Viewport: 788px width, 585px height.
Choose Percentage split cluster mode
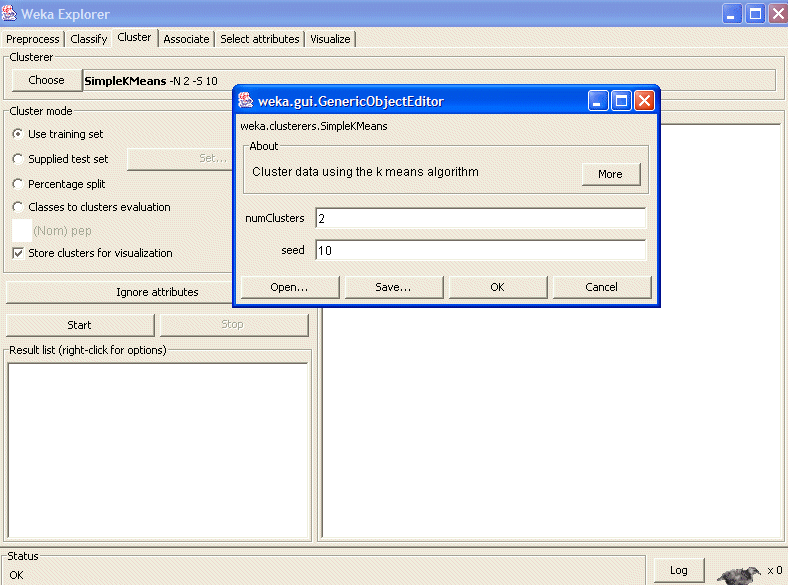(18, 184)
